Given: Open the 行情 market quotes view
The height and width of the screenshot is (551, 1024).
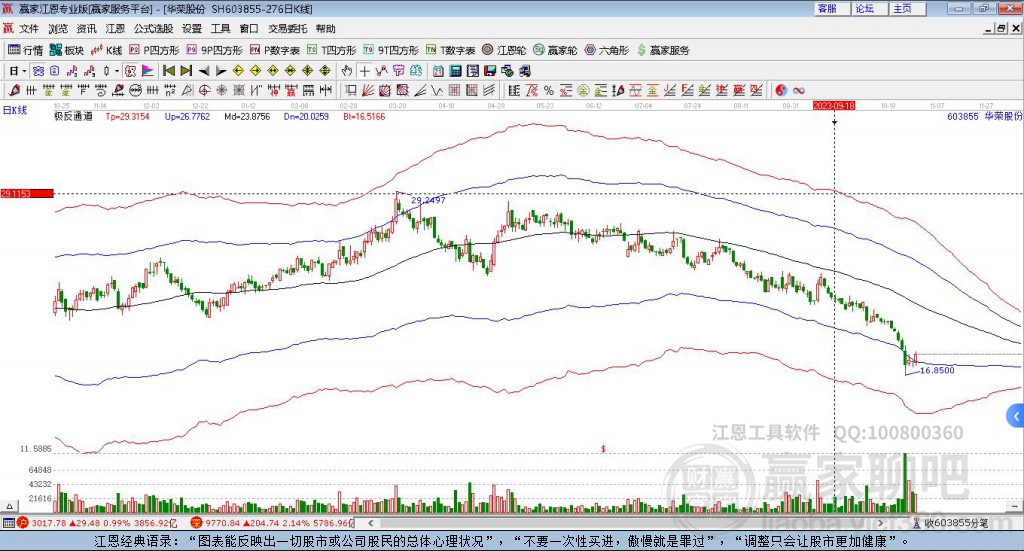Looking at the screenshot, I should click(x=25, y=50).
